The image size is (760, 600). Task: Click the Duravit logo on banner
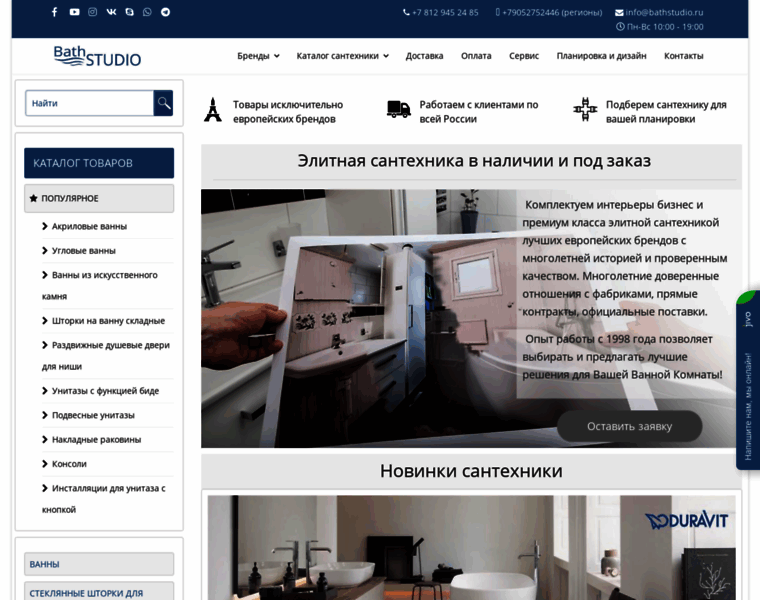pyautogui.click(x=686, y=521)
